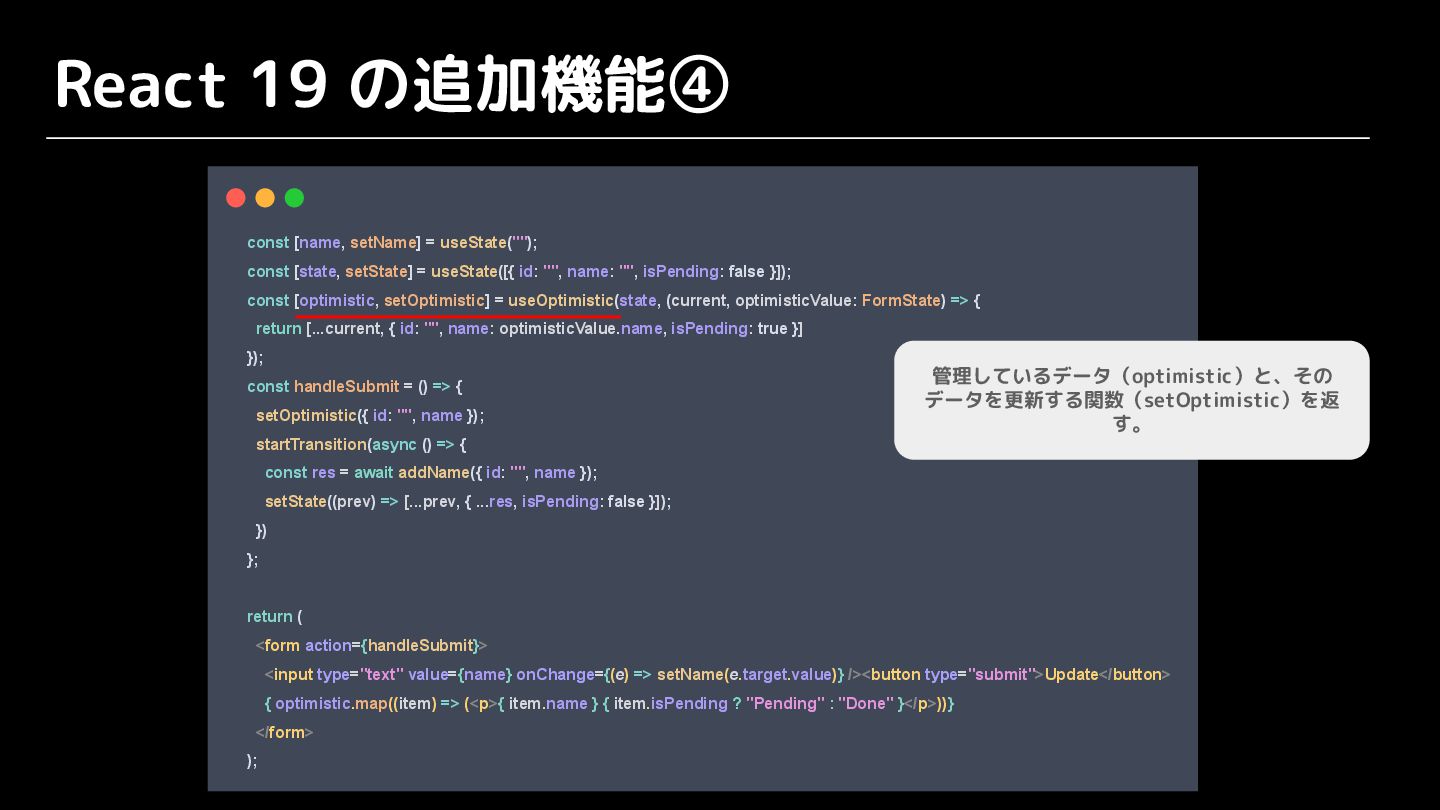Select the slide title "React 19 の追加機能④"
Image resolution: width=1440 pixels, height=810 pixels.
(392, 85)
